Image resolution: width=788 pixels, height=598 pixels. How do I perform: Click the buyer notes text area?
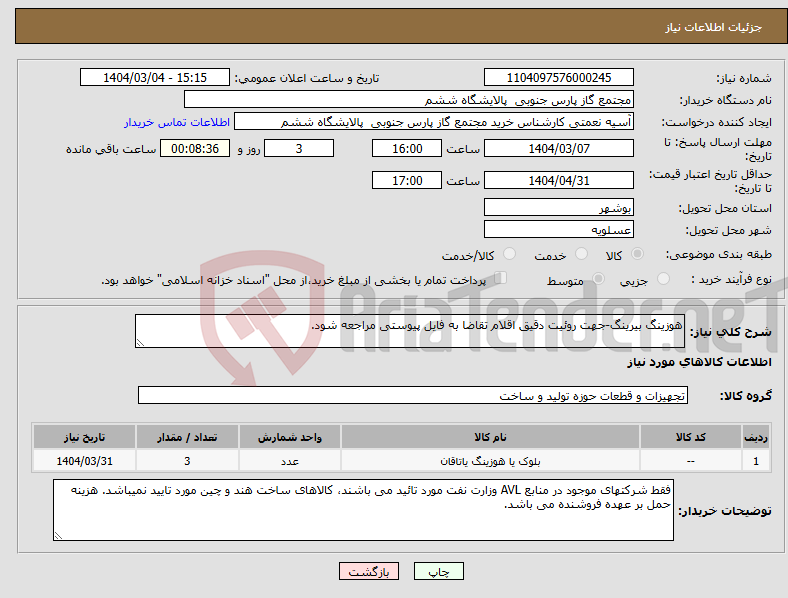point(363,510)
